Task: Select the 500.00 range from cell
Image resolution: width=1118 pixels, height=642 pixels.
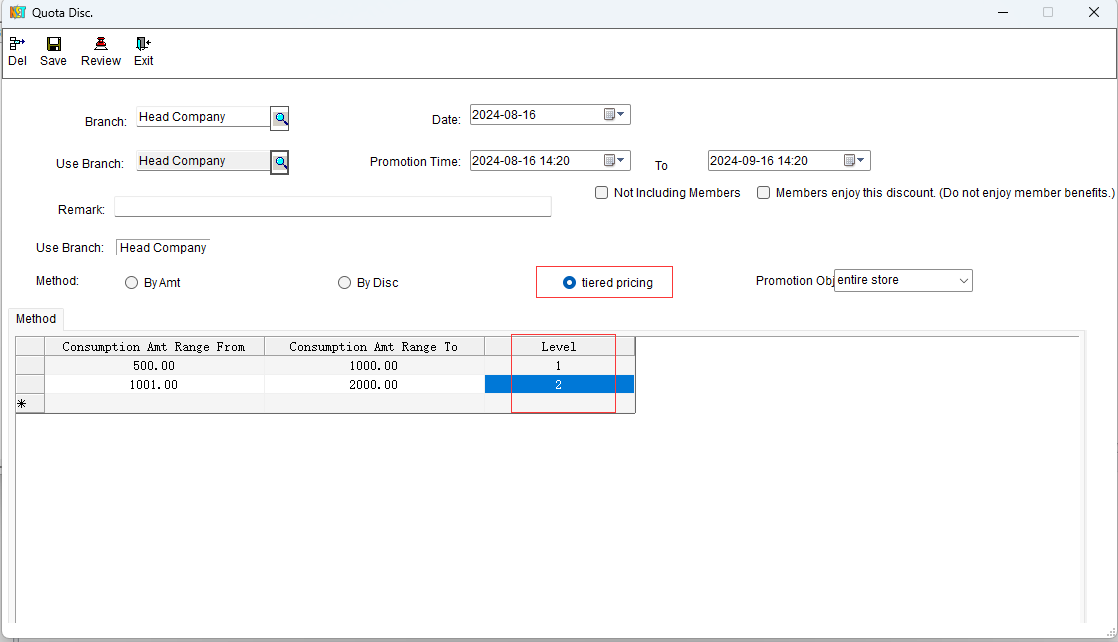Action: (x=154, y=366)
